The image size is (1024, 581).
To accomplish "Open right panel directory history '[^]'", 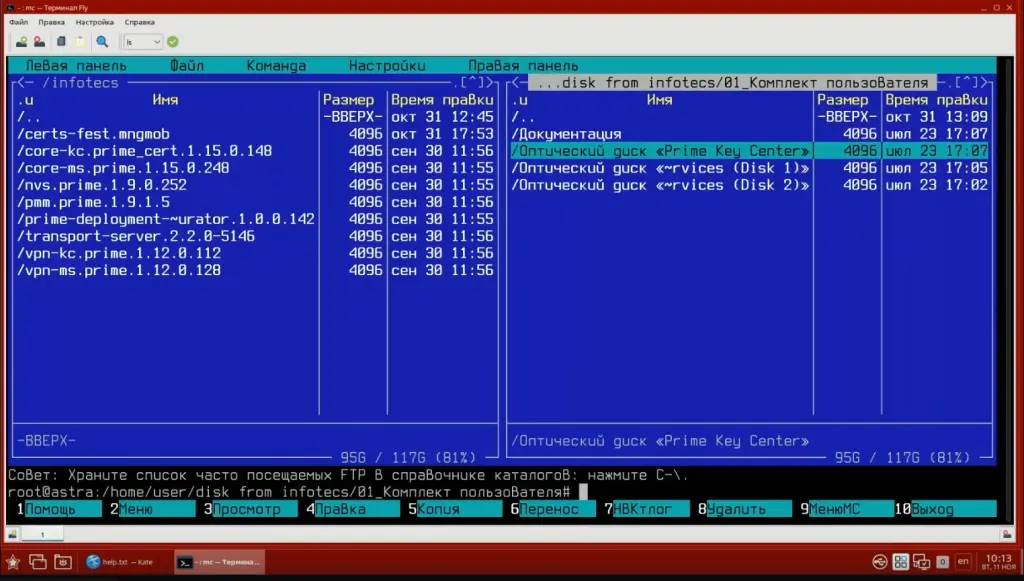I will [x=967, y=83].
